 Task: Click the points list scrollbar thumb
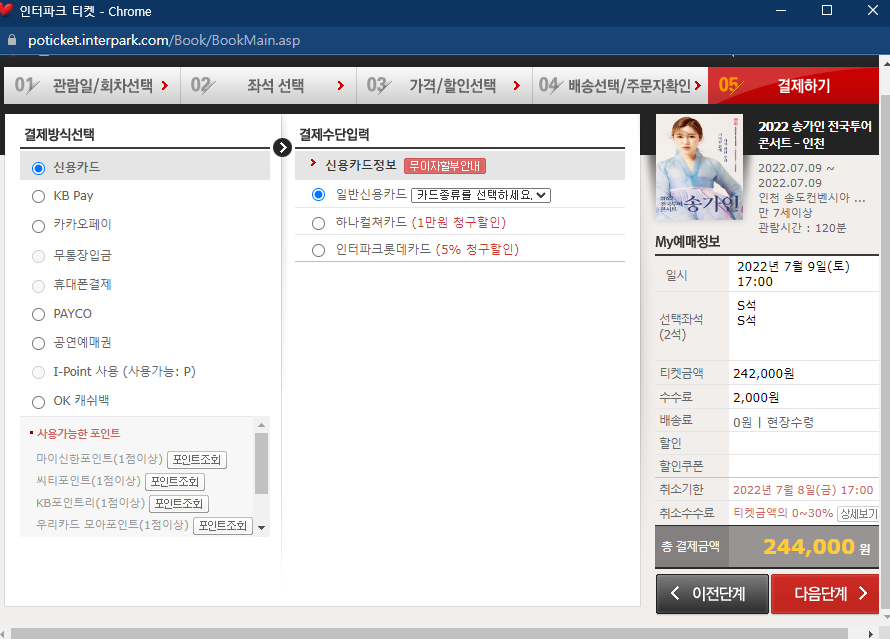click(262, 464)
